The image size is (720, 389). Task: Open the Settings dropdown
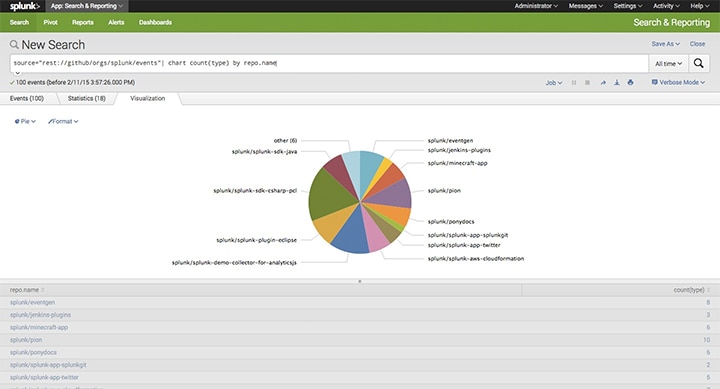(x=628, y=6)
